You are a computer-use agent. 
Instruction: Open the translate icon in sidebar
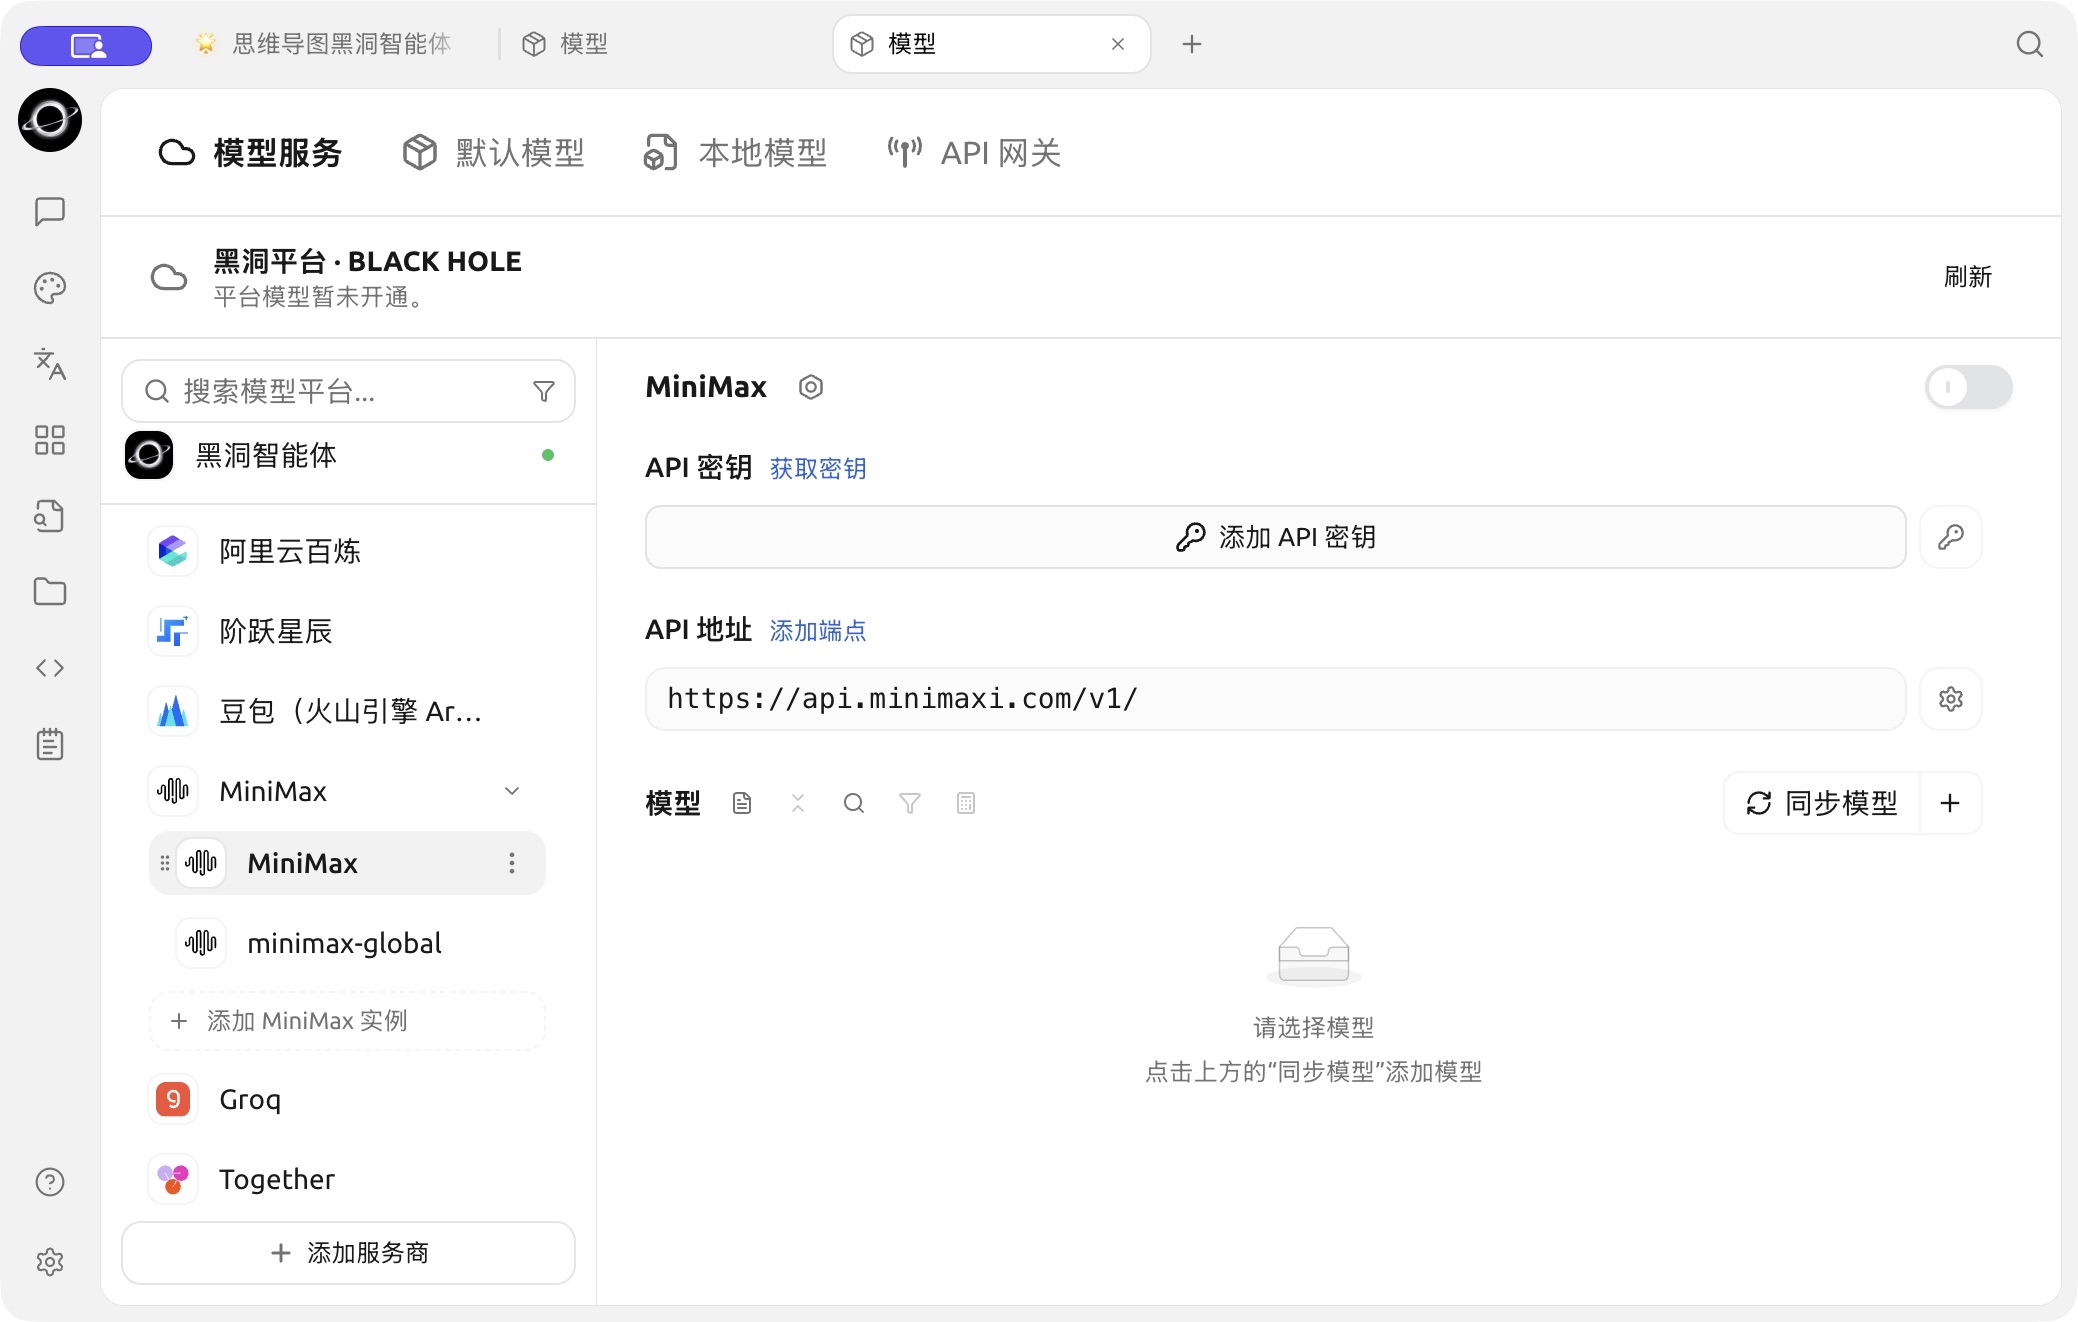pyautogui.click(x=50, y=364)
